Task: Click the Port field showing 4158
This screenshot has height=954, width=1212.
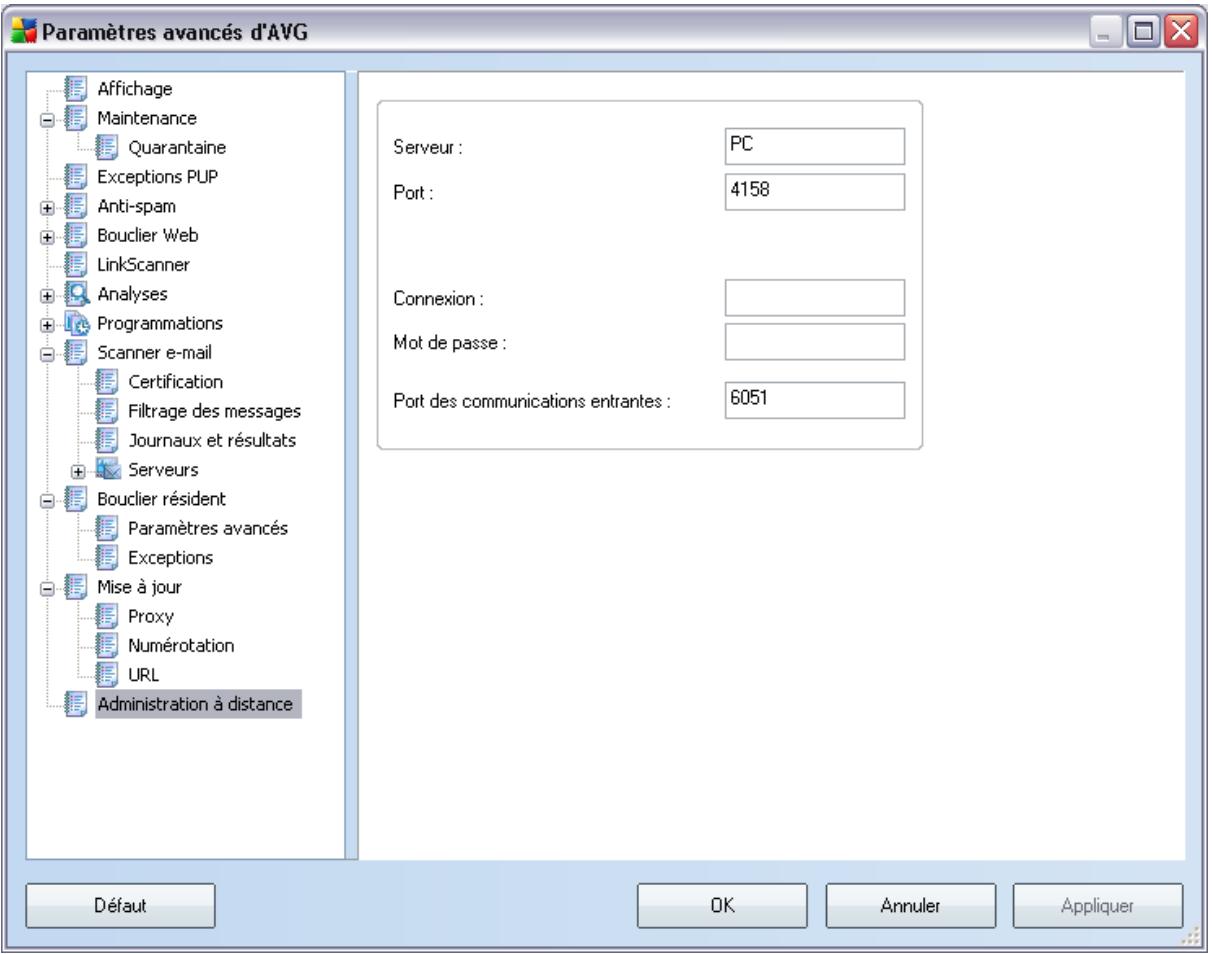Action: coord(815,192)
